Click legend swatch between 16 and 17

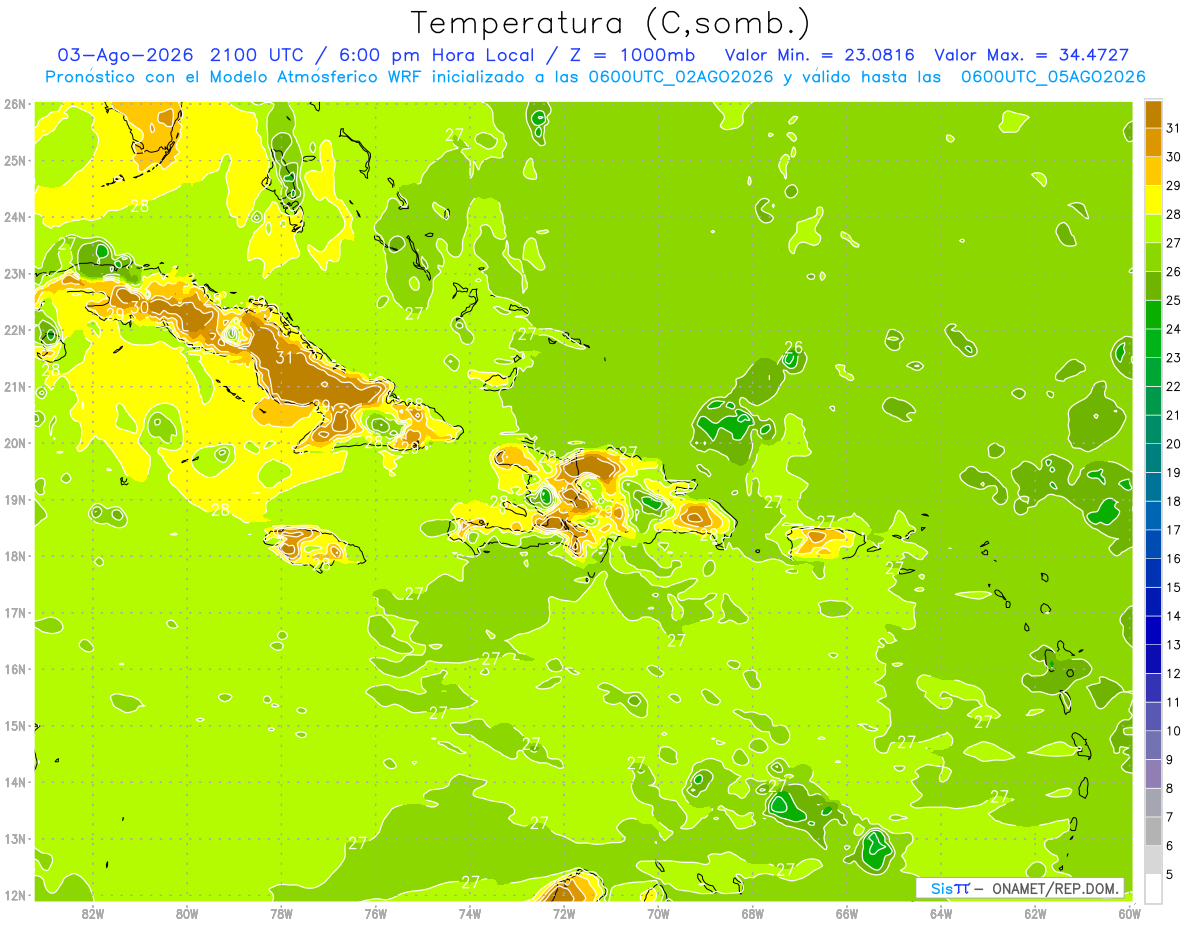(x=1153, y=544)
